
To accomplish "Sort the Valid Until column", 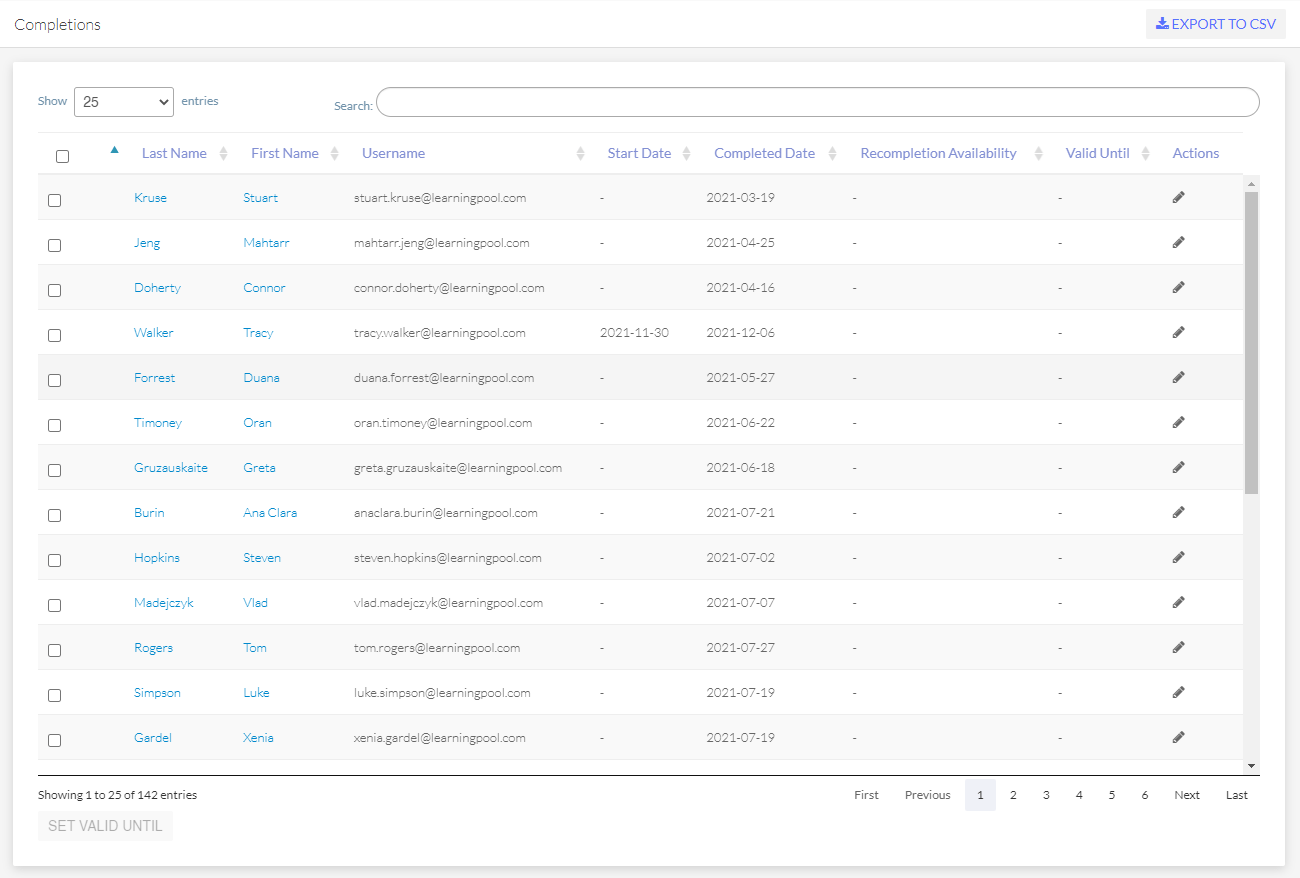I will pos(1097,153).
